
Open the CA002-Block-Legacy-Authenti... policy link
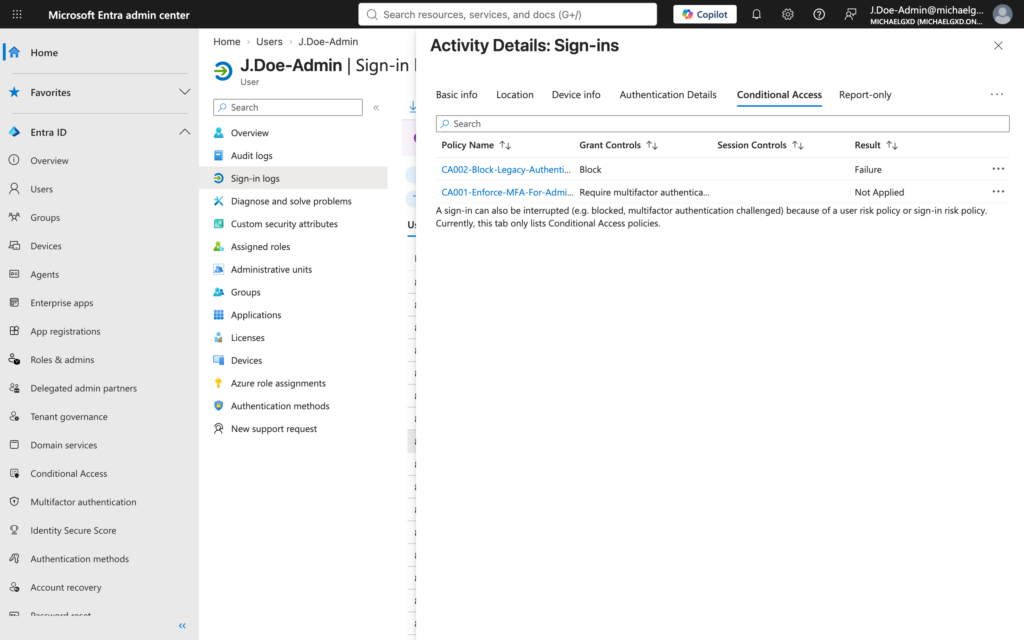505,170
